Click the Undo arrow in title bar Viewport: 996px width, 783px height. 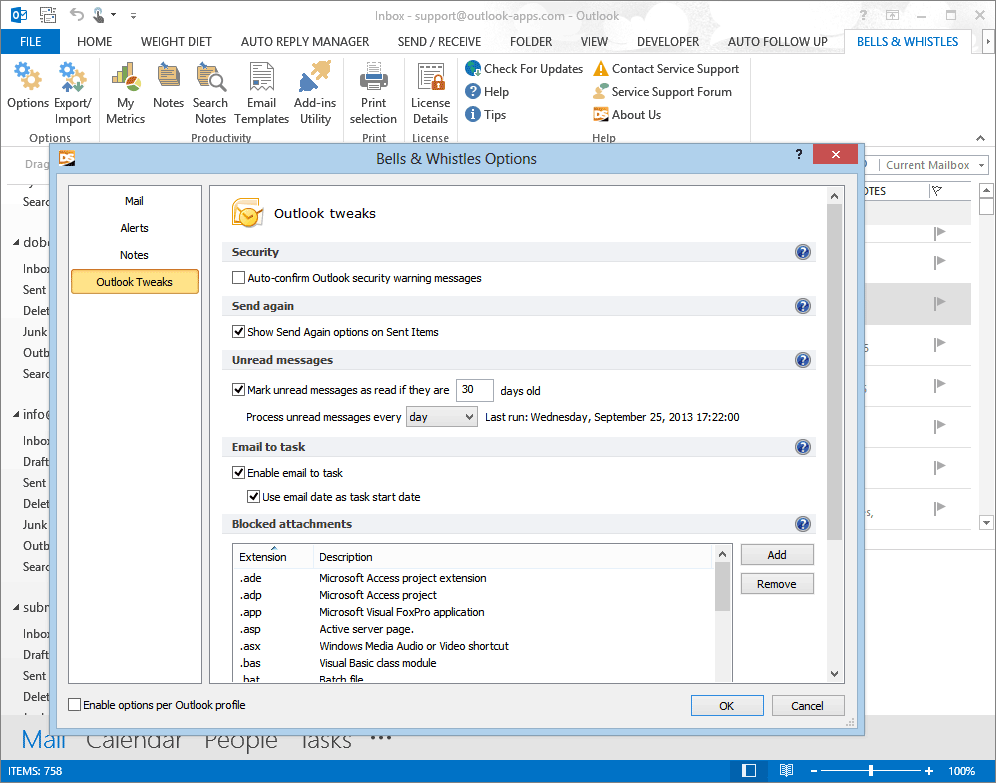[x=77, y=14]
